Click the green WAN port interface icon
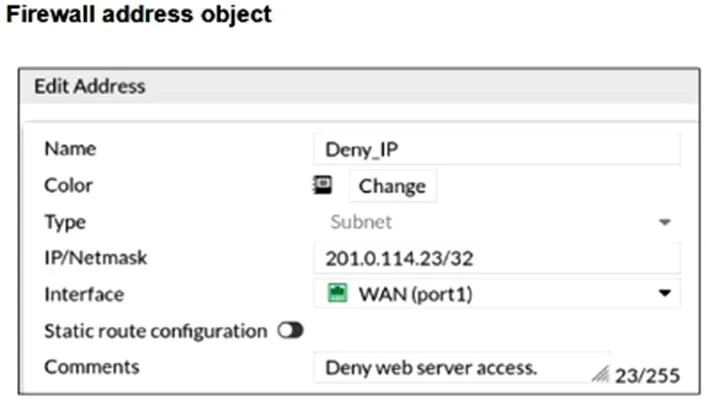 (337, 293)
